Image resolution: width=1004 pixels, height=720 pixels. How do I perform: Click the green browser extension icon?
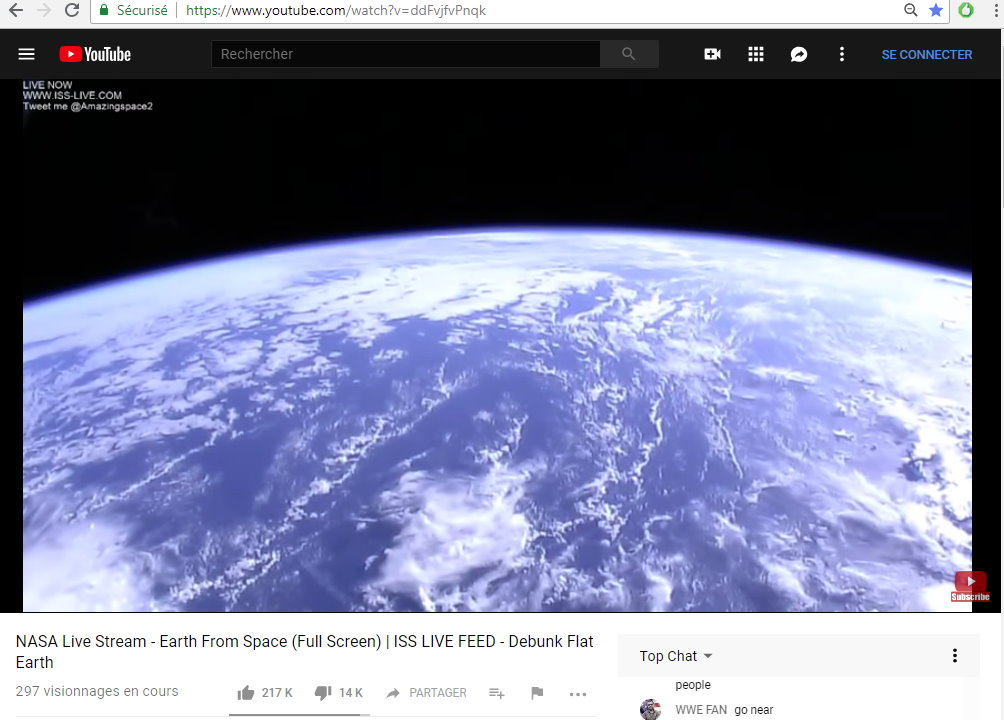pyautogui.click(x=966, y=10)
